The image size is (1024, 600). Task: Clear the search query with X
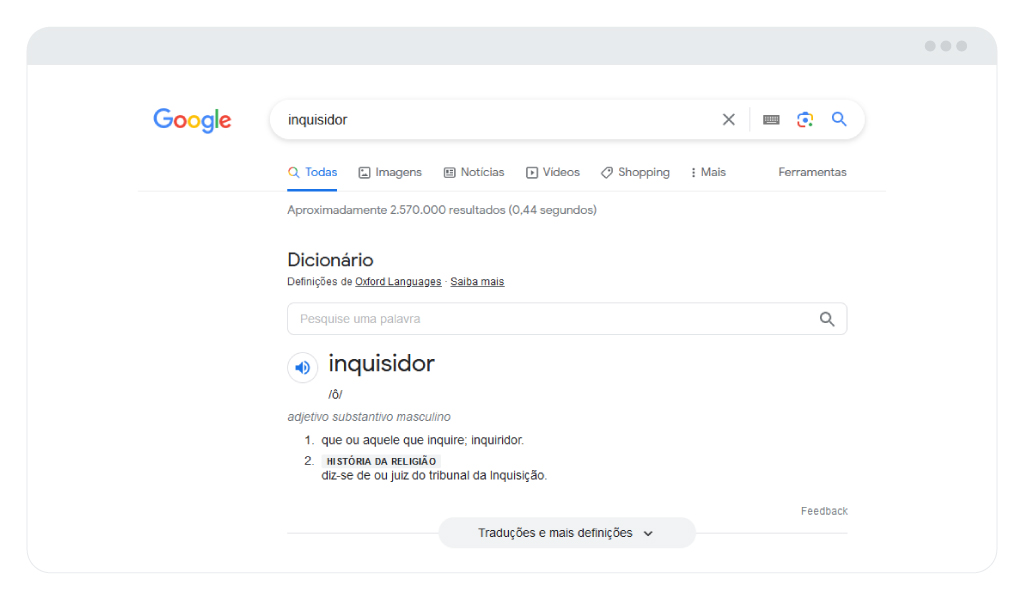tap(728, 119)
